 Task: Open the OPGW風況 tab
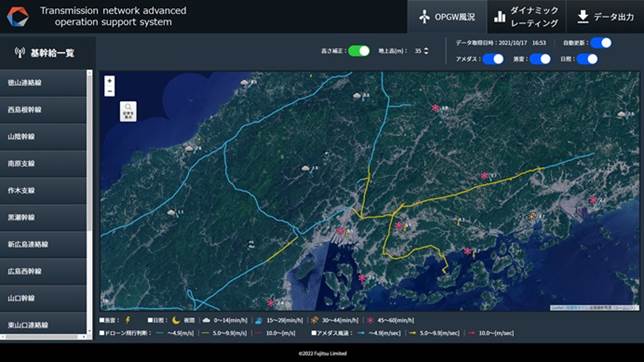pos(447,17)
